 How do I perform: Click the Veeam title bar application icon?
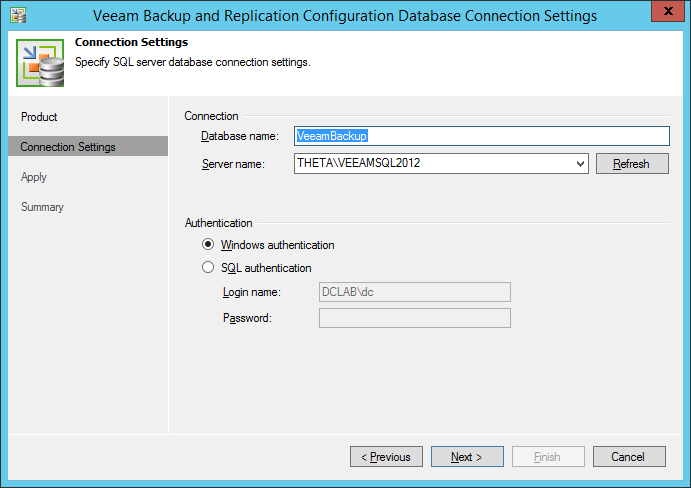pyautogui.click(x=18, y=15)
